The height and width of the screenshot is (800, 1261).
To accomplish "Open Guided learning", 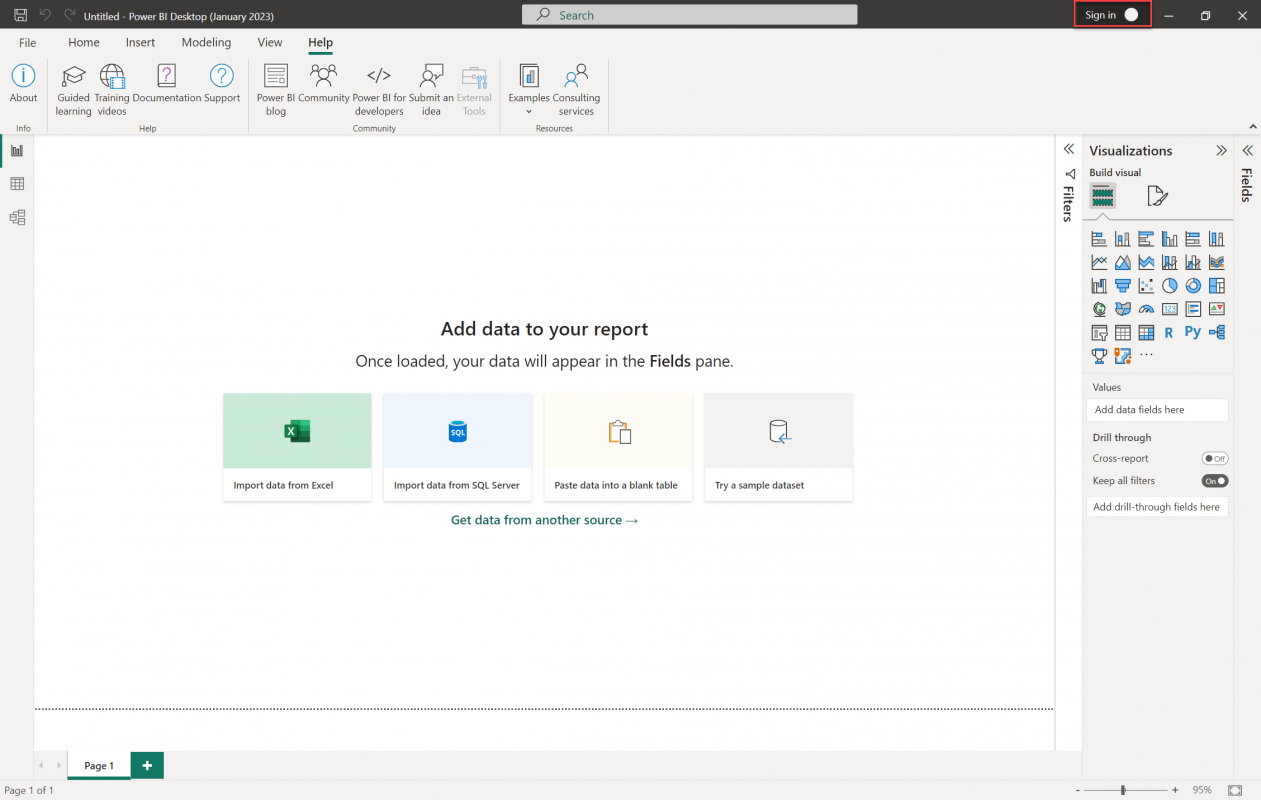I will tap(73, 90).
